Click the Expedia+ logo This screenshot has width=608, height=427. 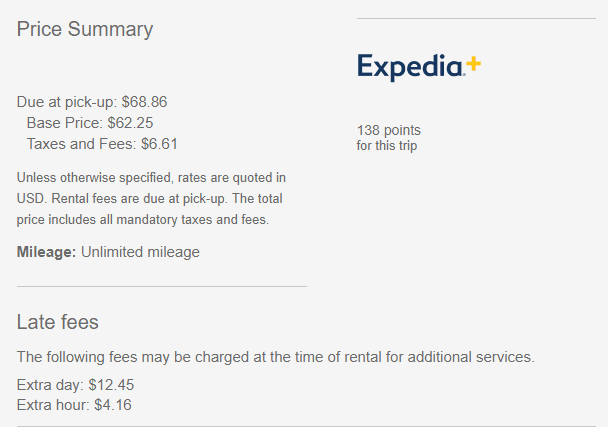pos(419,67)
